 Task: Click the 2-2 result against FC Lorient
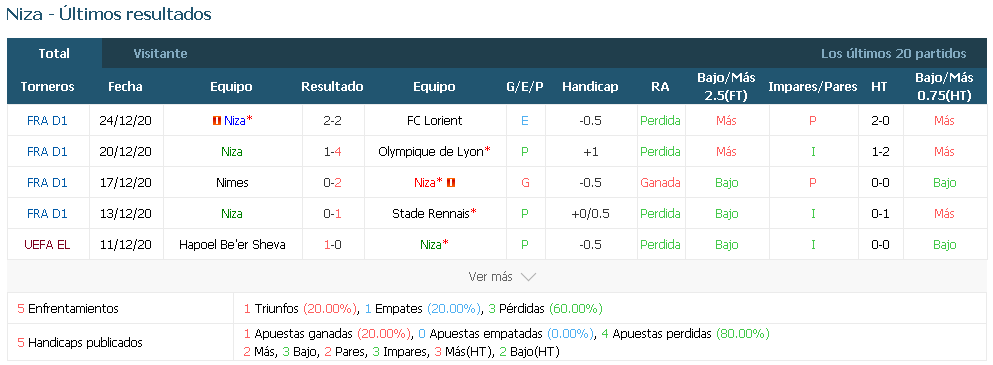[332, 120]
